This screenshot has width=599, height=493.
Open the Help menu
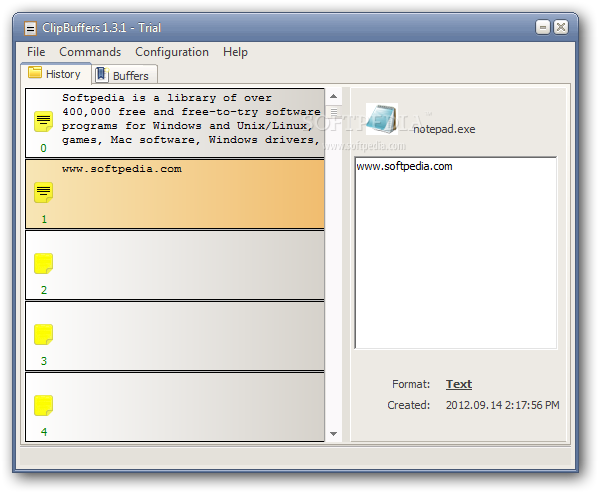[235, 52]
